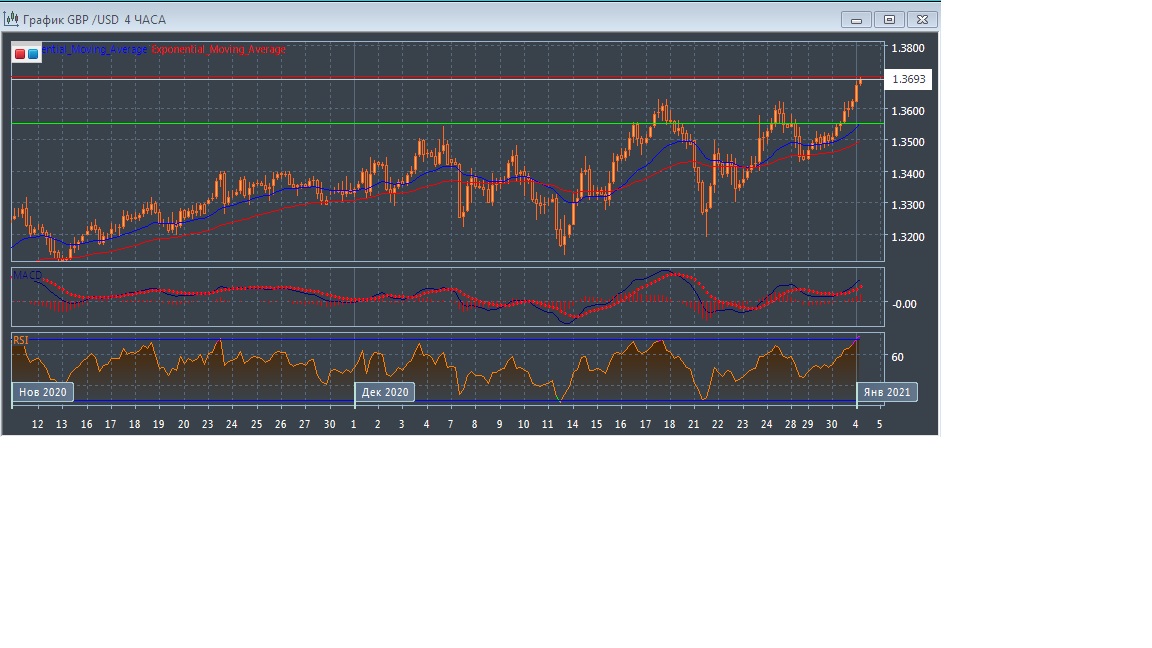
Task: Click the Нов 2020 month marker
Action: click(x=43, y=392)
